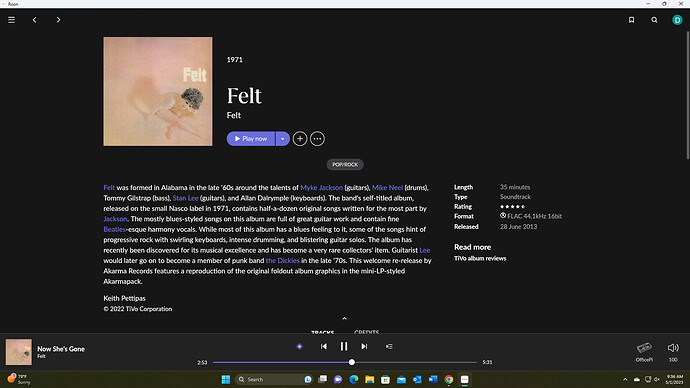Click the main page scrollbar

click(x=688, y=95)
